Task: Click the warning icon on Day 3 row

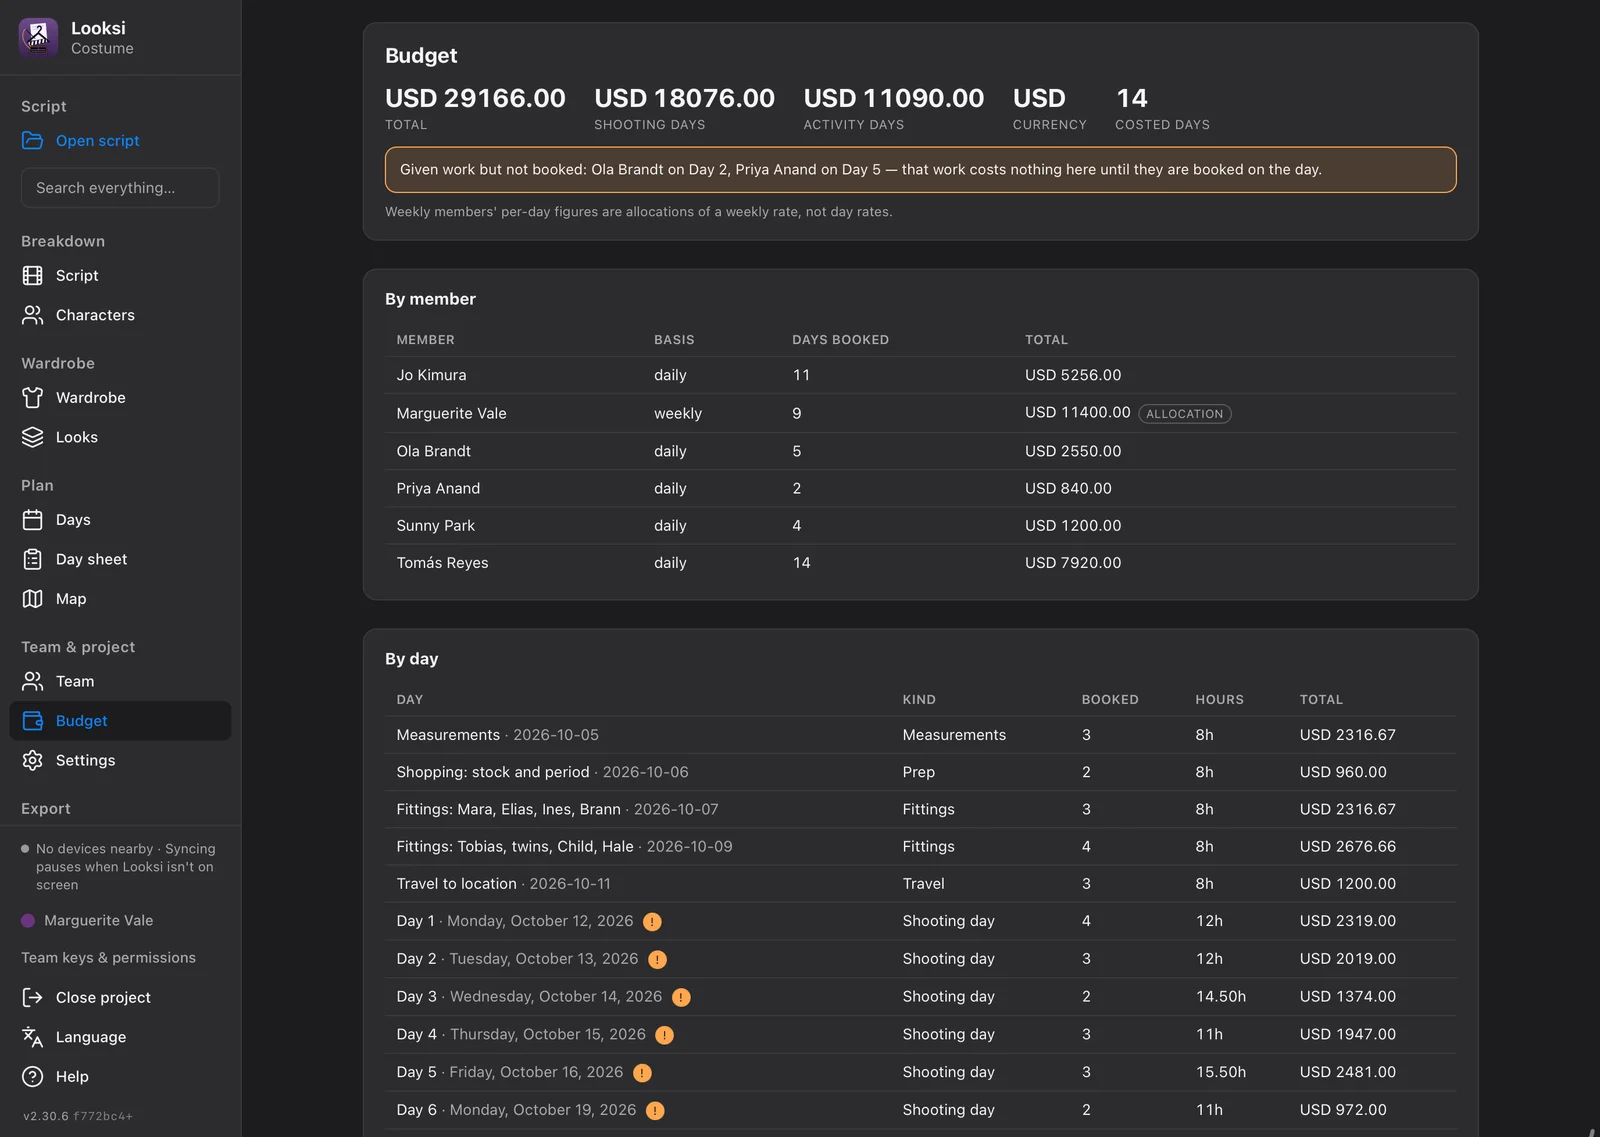Action: click(x=681, y=997)
